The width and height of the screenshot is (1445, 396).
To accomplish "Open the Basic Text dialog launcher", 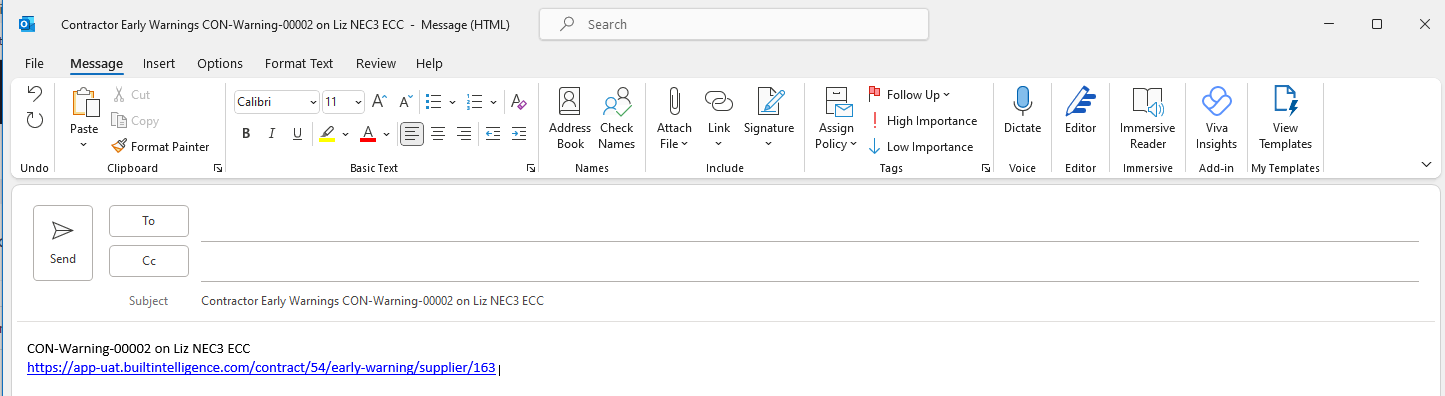I will [x=531, y=169].
